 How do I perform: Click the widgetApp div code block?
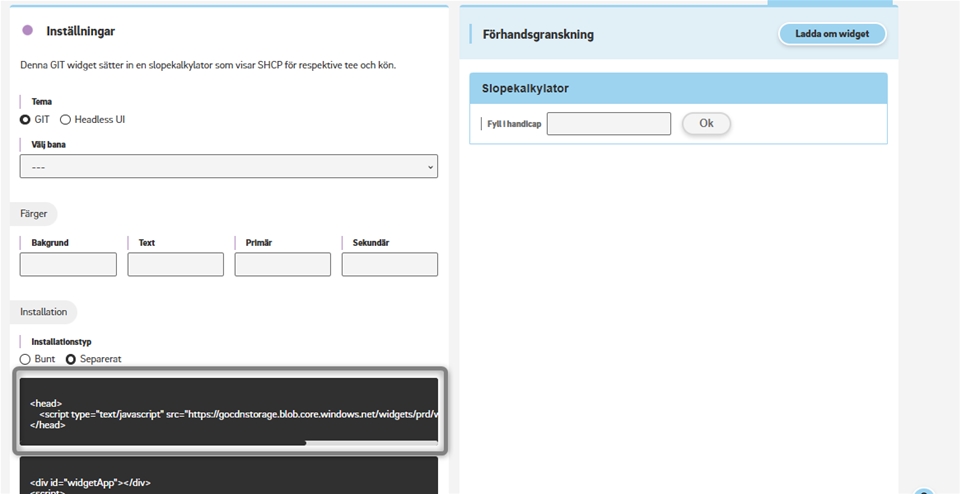tap(228, 476)
